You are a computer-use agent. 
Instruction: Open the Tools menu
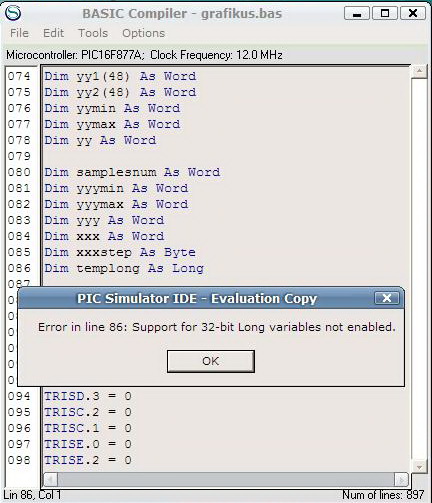93,33
